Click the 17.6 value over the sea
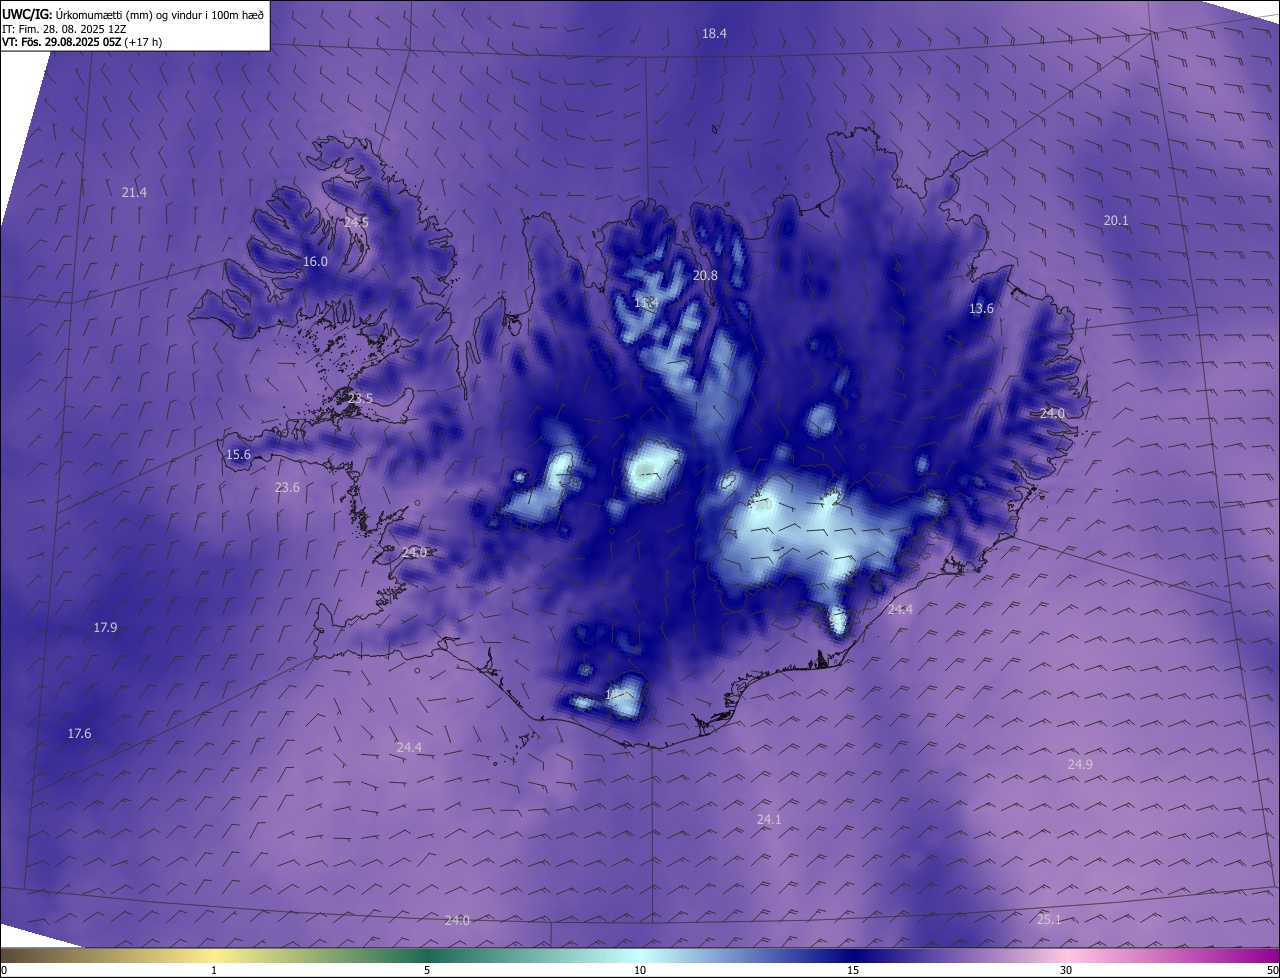The image size is (1280, 978). (79, 734)
